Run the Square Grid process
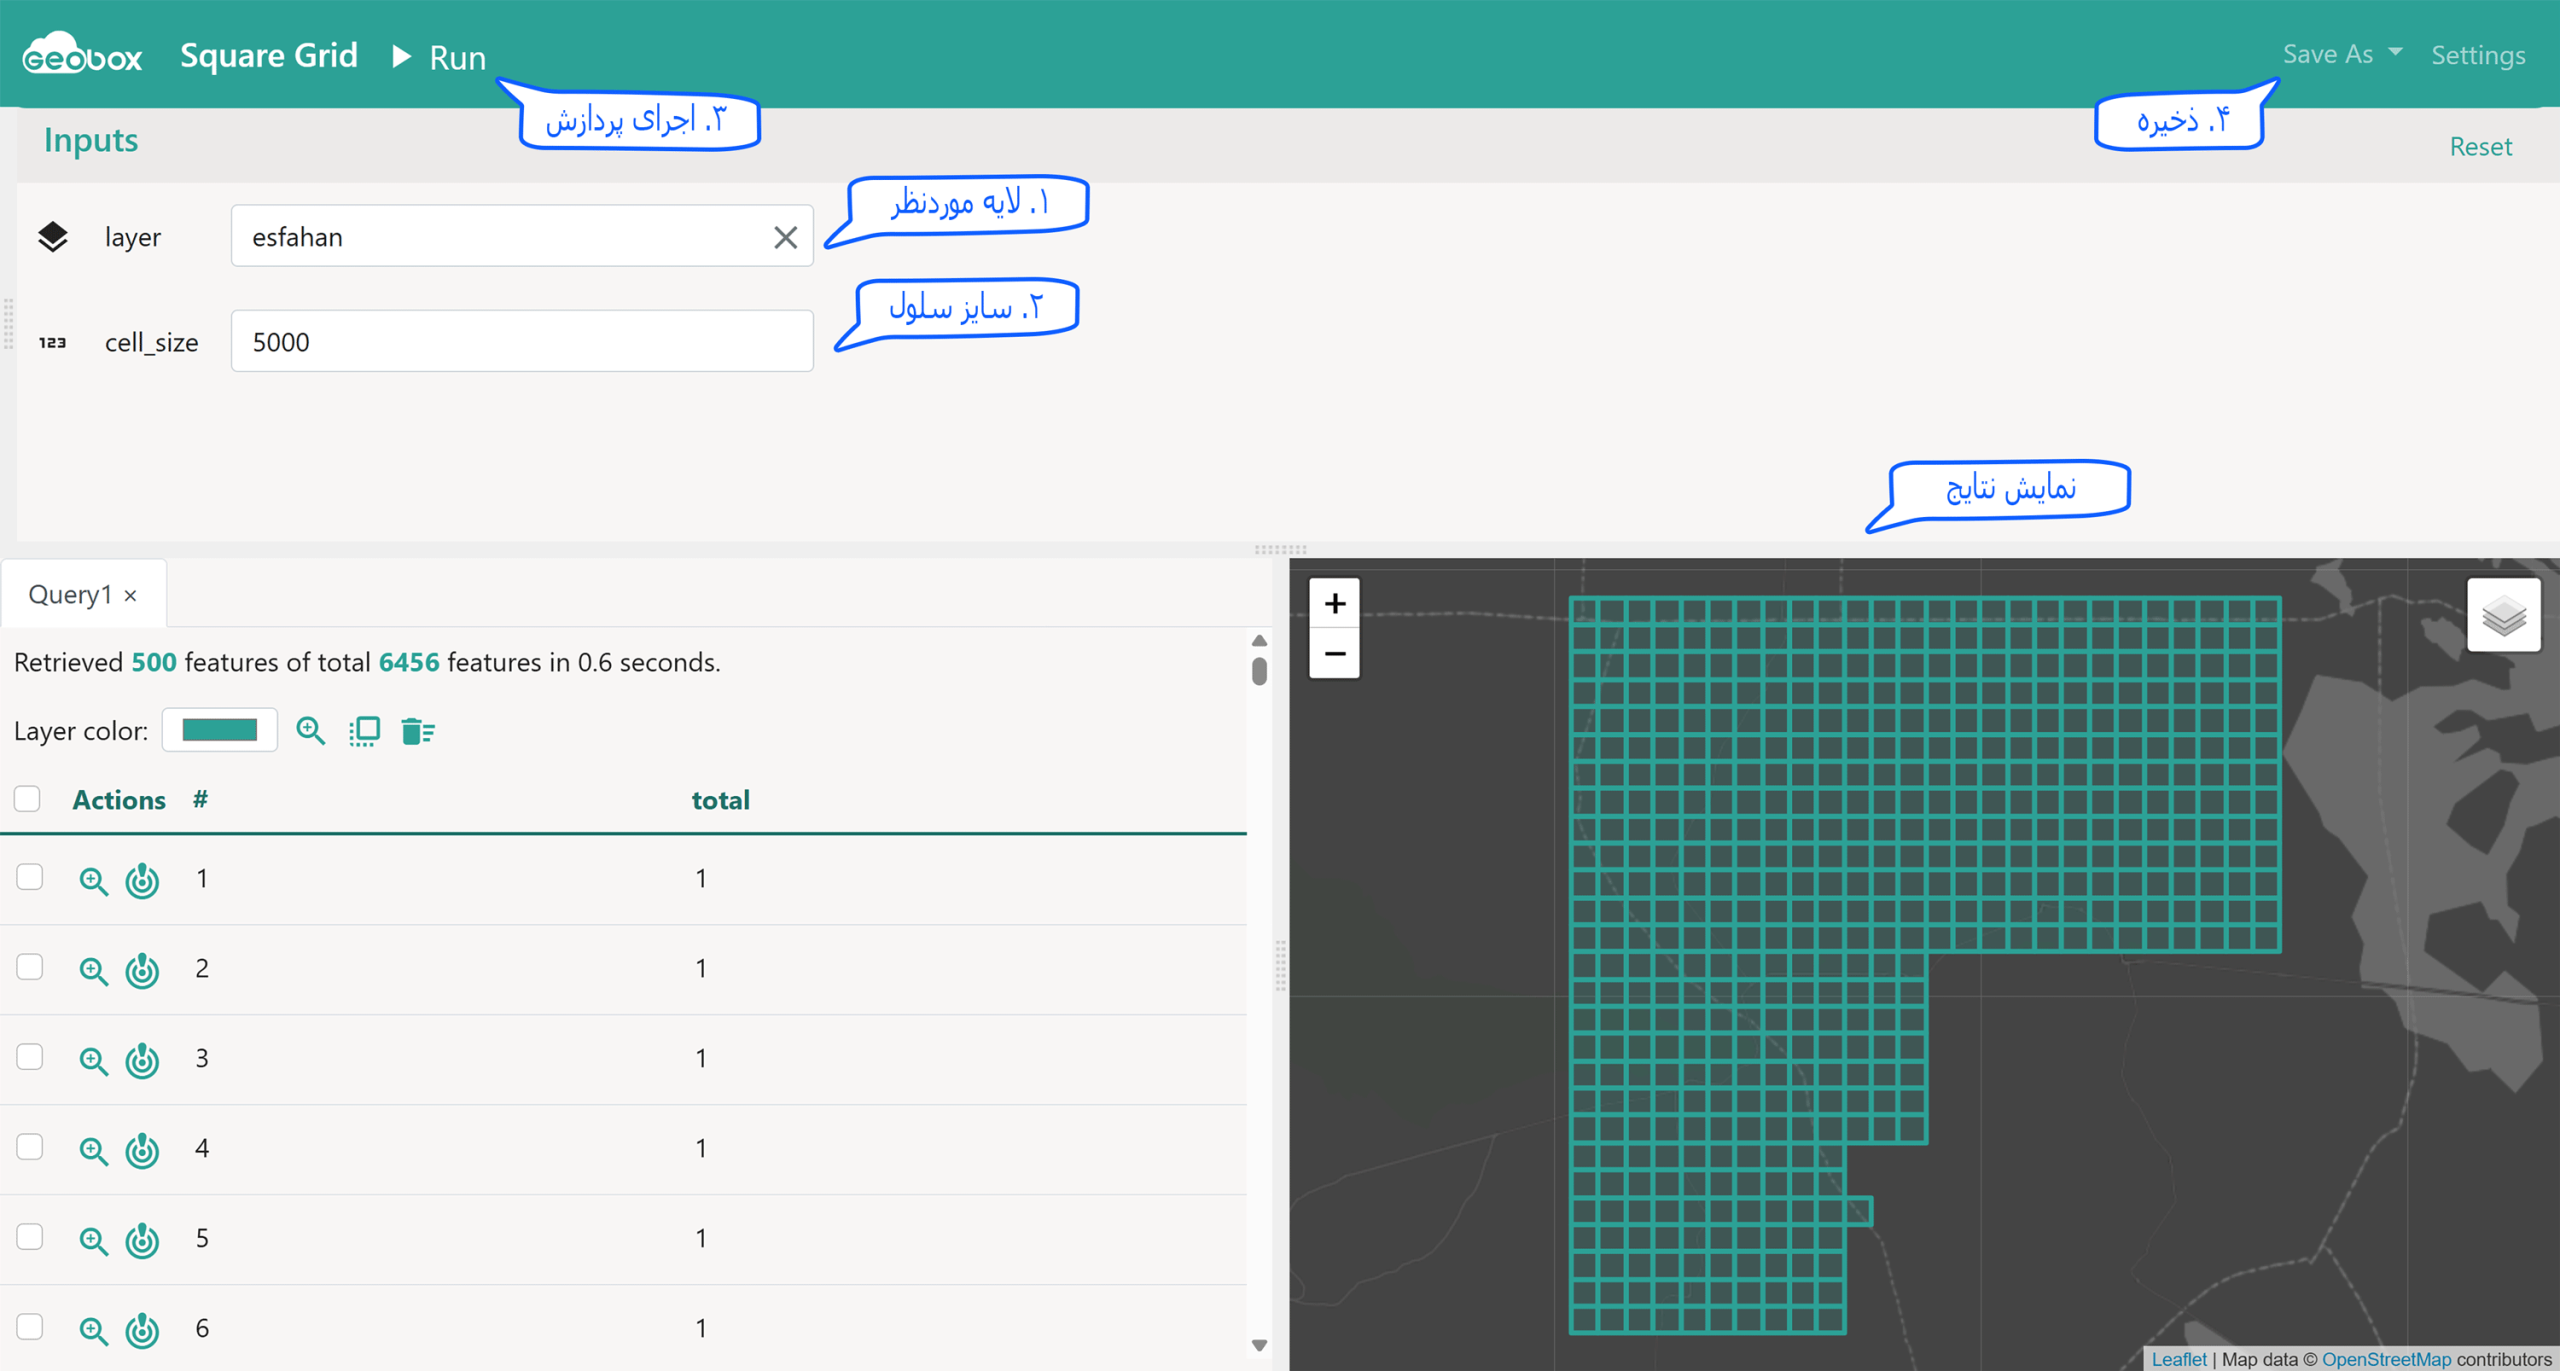The width and height of the screenshot is (2560, 1371). coord(439,57)
